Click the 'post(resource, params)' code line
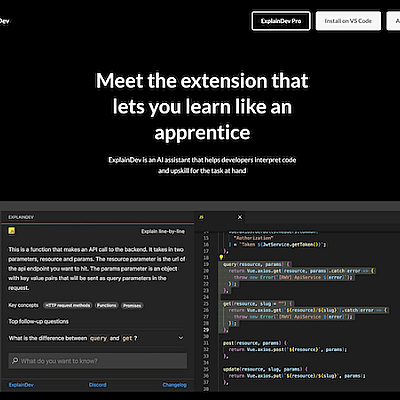Image resolution: width=400 pixels, height=400 pixels. (255, 343)
